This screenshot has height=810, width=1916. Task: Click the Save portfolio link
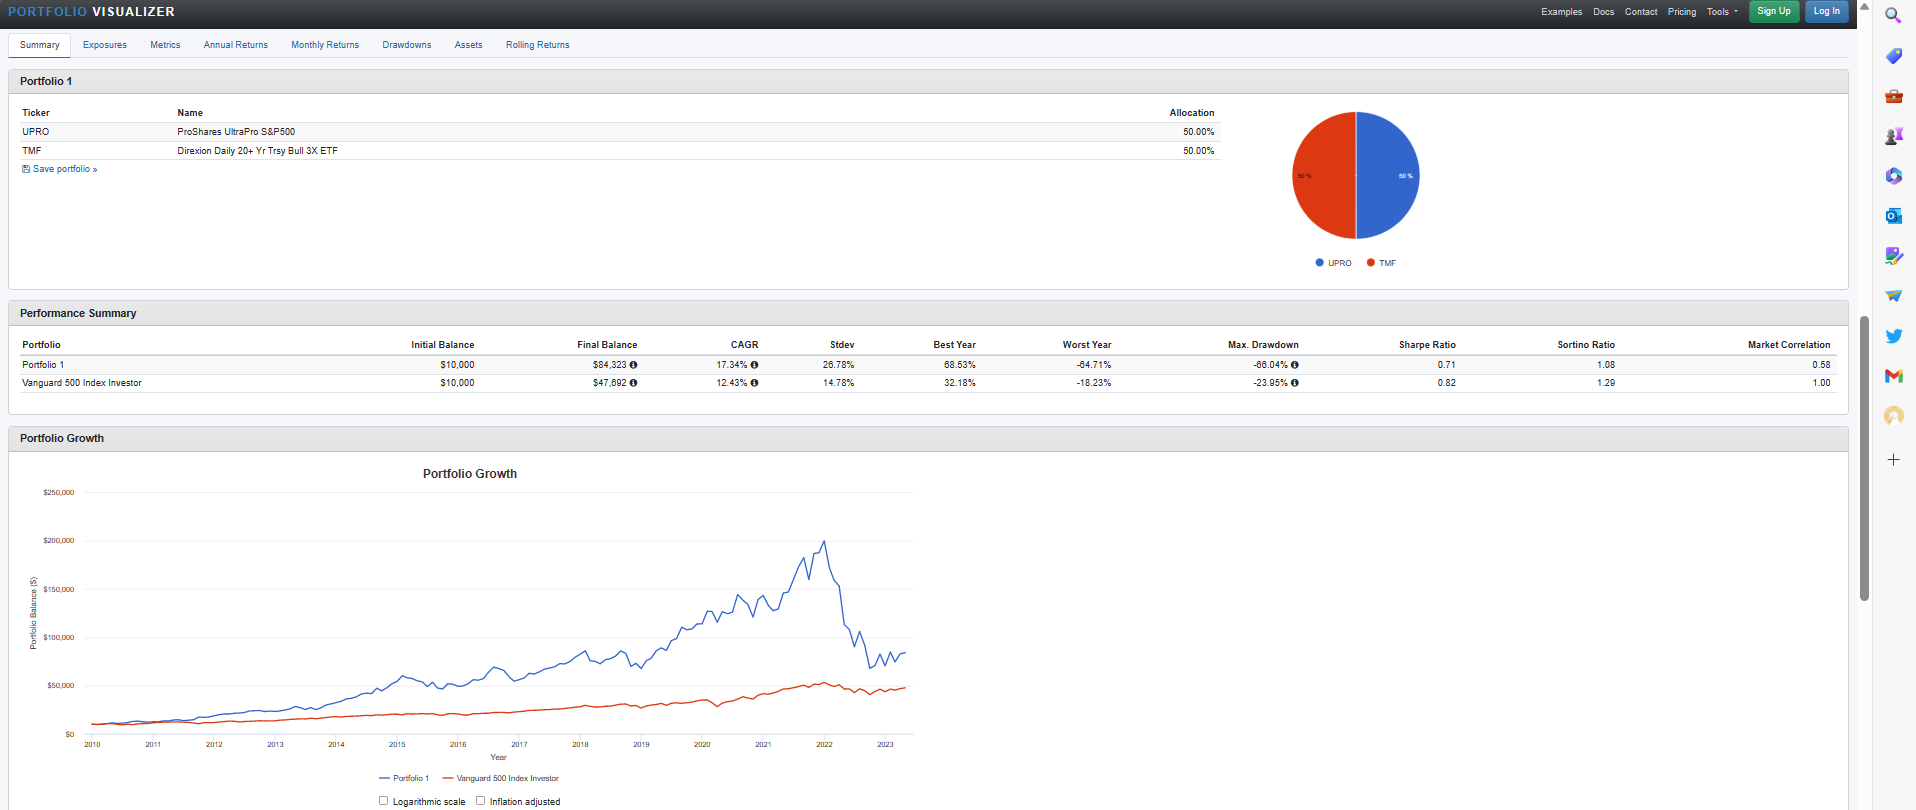click(x=60, y=169)
